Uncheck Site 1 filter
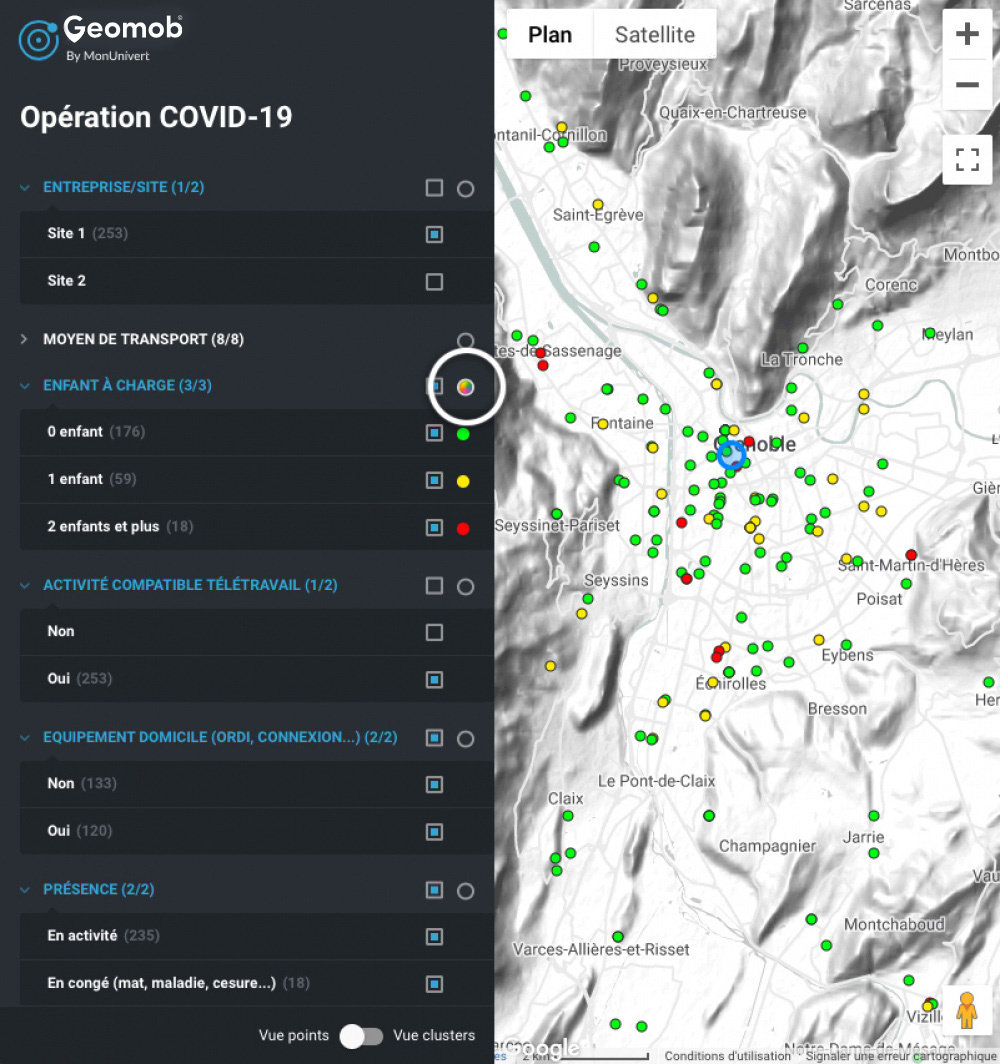 [x=434, y=235]
